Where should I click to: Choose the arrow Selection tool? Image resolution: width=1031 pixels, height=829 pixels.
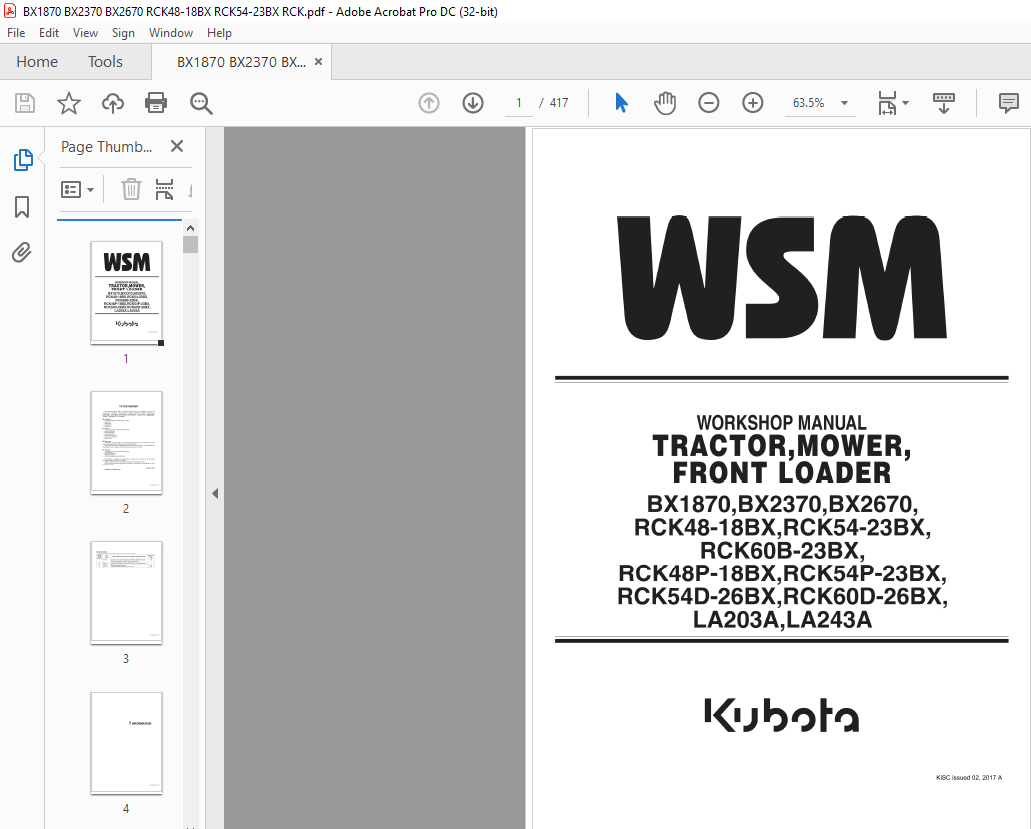pyautogui.click(x=621, y=103)
